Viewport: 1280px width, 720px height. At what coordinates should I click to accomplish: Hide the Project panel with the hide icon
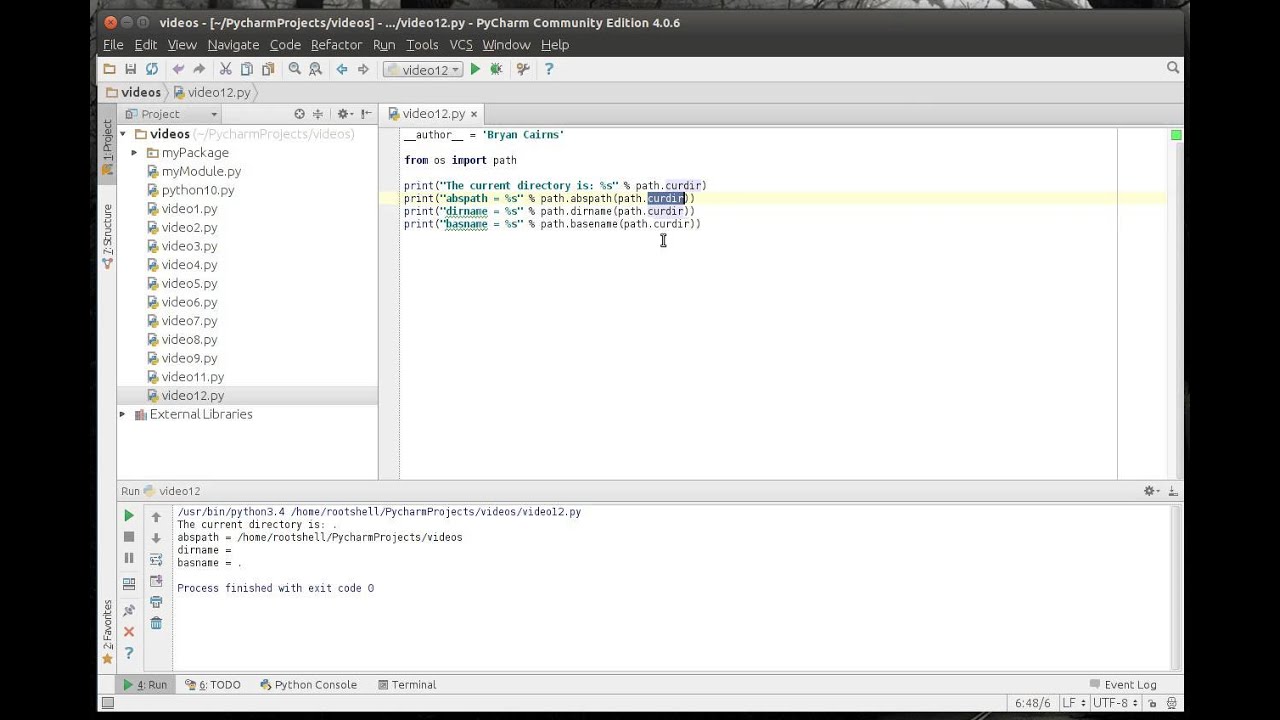[366, 114]
